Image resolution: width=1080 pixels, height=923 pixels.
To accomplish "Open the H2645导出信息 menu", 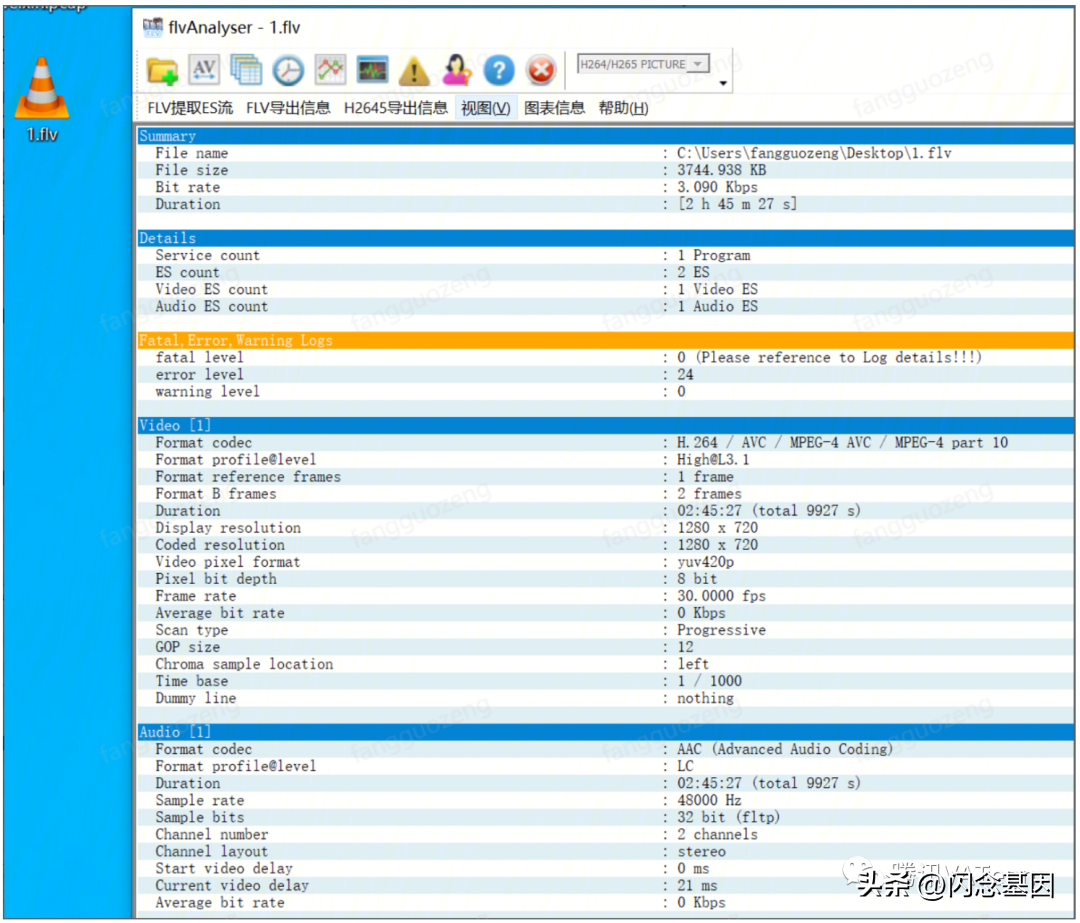I will coord(395,108).
